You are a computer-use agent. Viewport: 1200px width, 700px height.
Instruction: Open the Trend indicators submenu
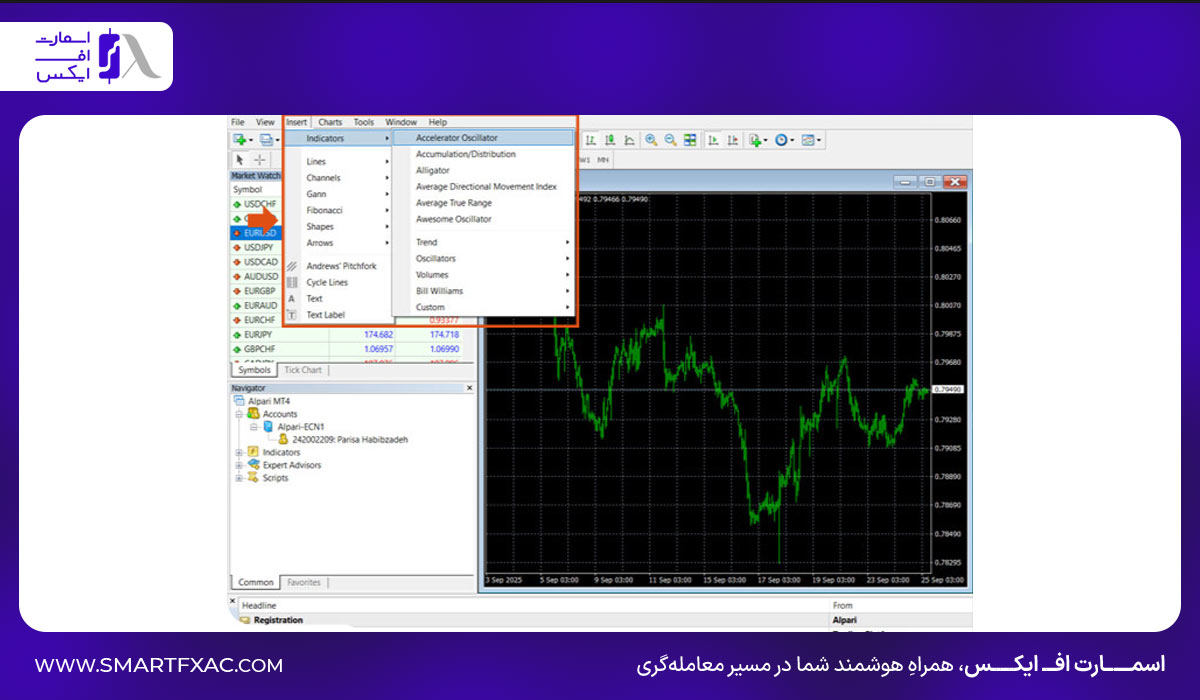(483, 242)
